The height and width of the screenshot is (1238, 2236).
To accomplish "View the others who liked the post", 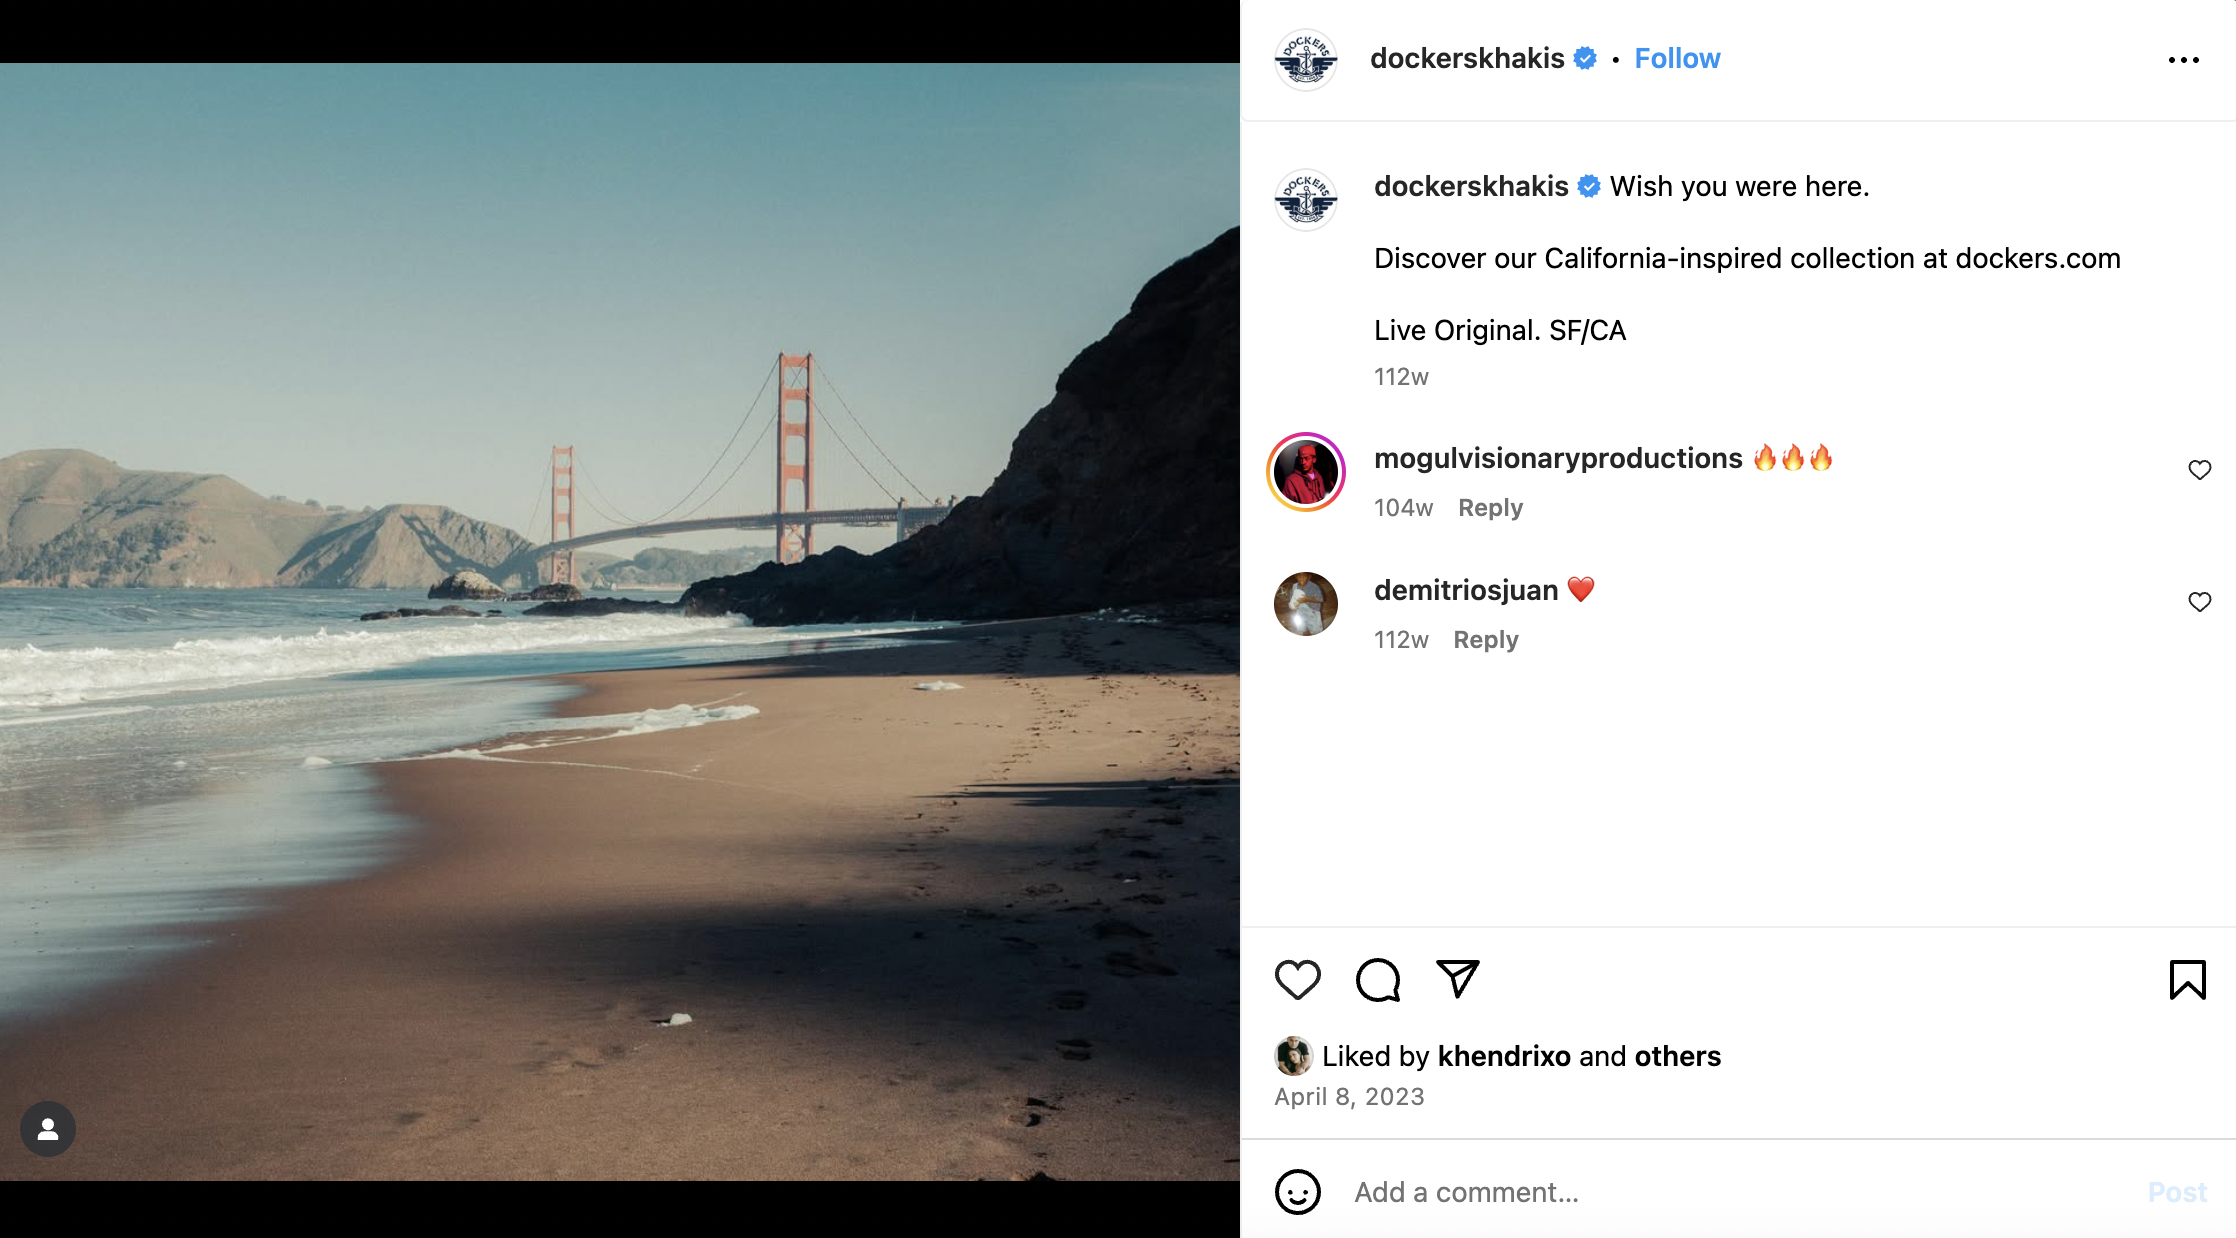I will [x=1677, y=1056].
